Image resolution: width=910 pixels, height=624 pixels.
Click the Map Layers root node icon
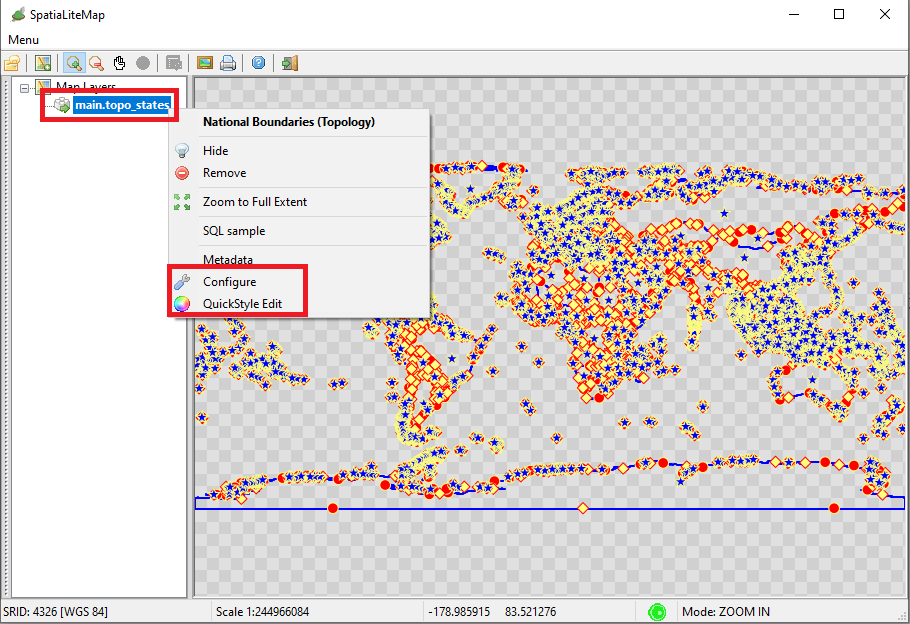pyautogui.click(x=42, y=87)
